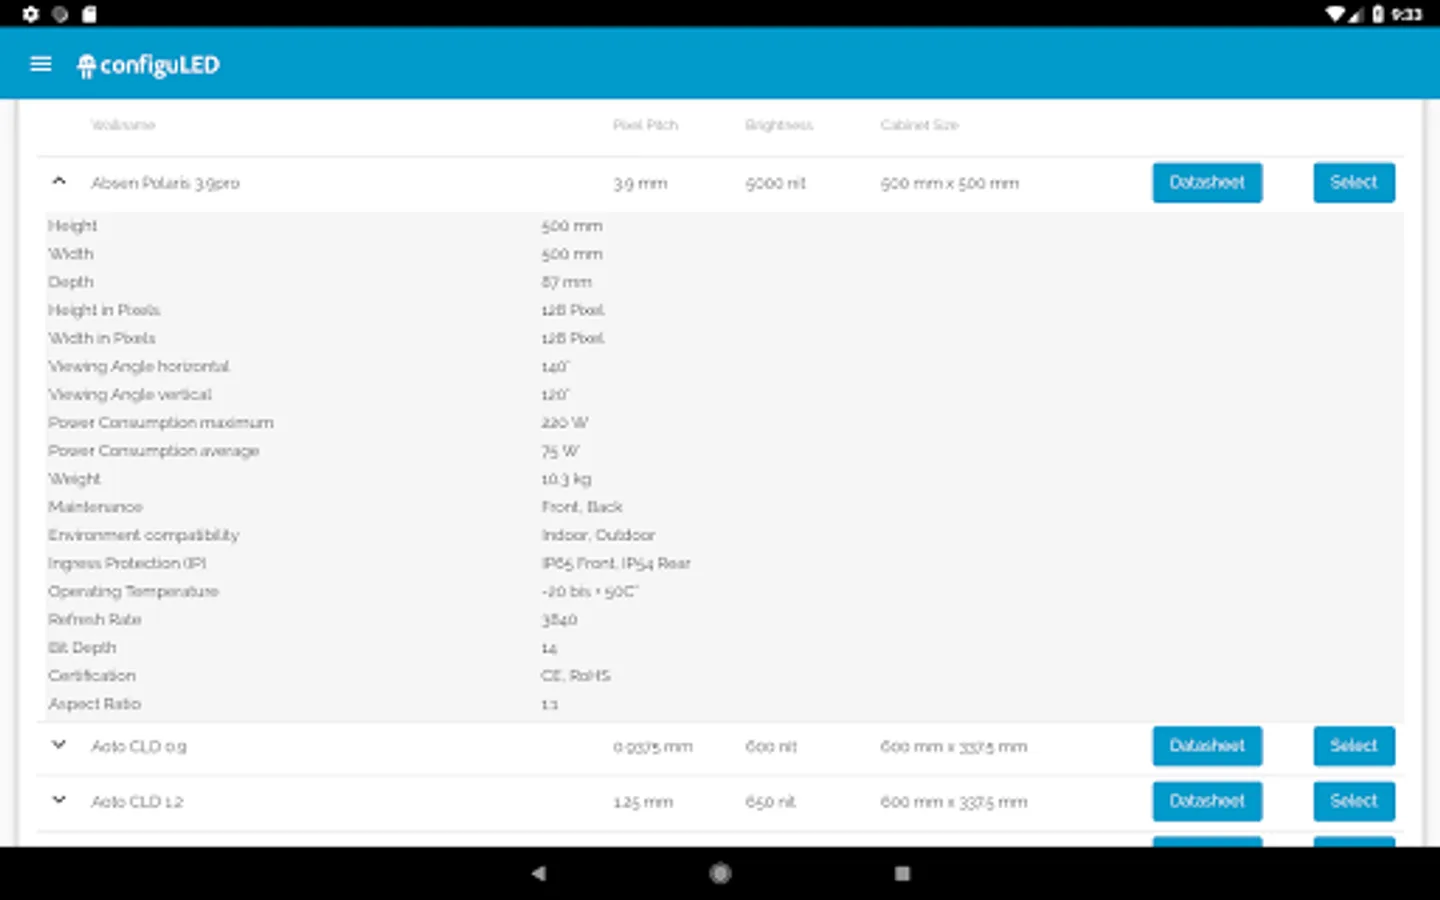
Task: Select the Aoto CLD 1.2 wall
Action: 1354,801
